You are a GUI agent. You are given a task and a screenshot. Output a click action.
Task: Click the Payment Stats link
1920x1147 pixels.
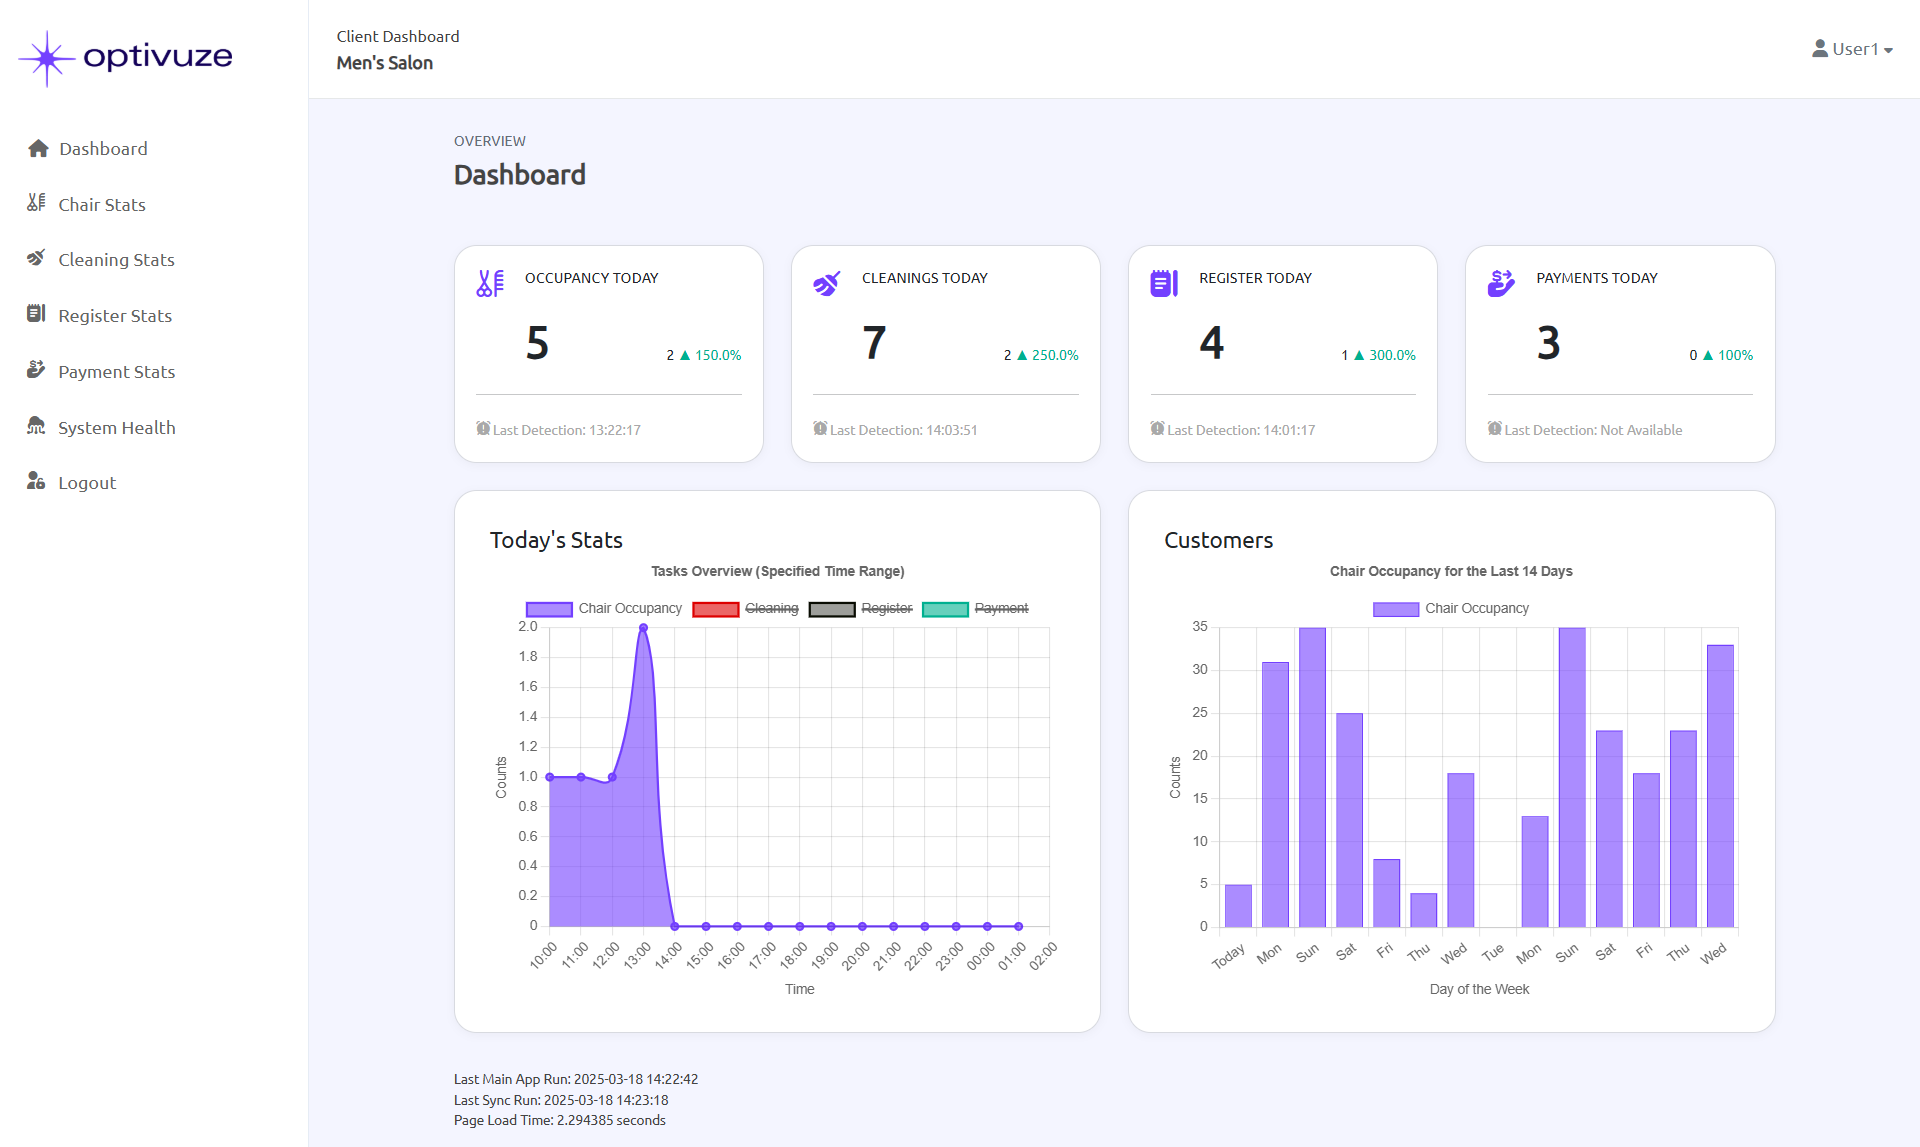coord(116,372)
